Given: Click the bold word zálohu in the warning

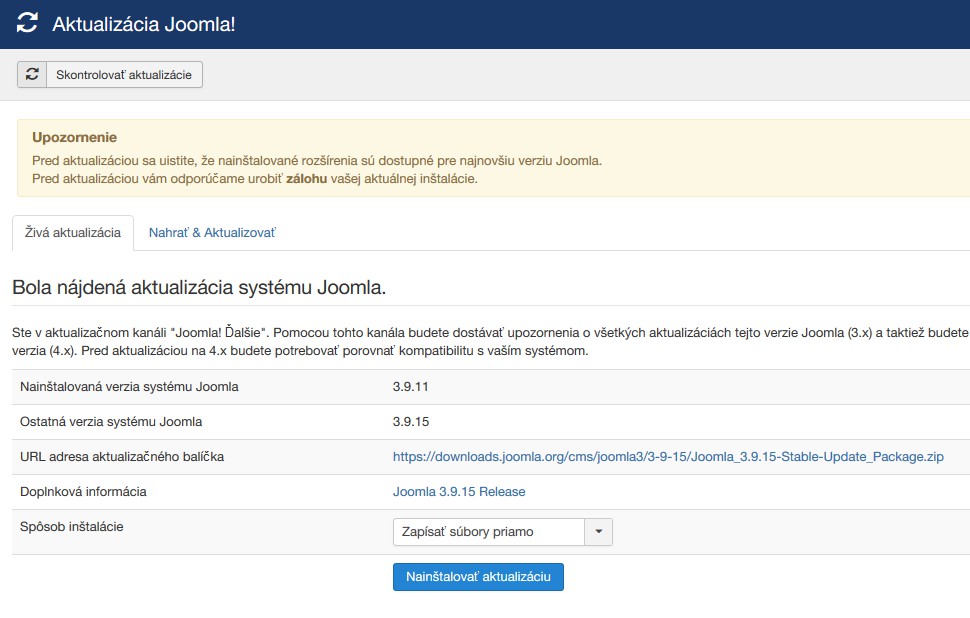Looking at the screenshot, I should click(x=306, y=179).
